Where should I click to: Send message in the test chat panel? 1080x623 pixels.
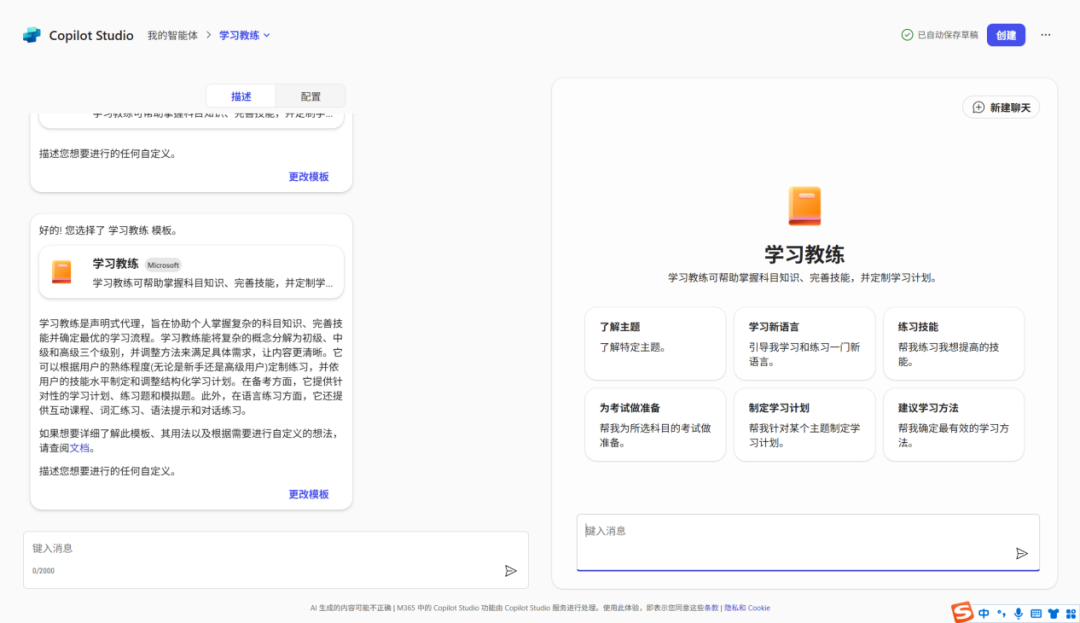pos(1021,553)
